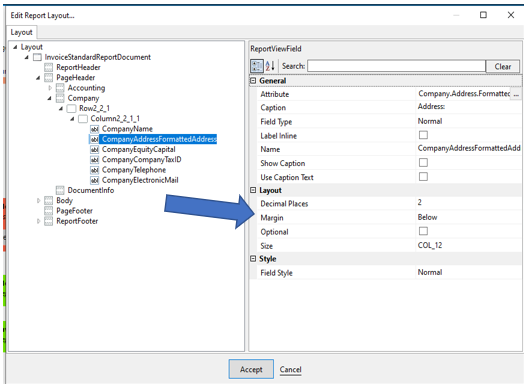Click the Body section icon

point(49,201)
